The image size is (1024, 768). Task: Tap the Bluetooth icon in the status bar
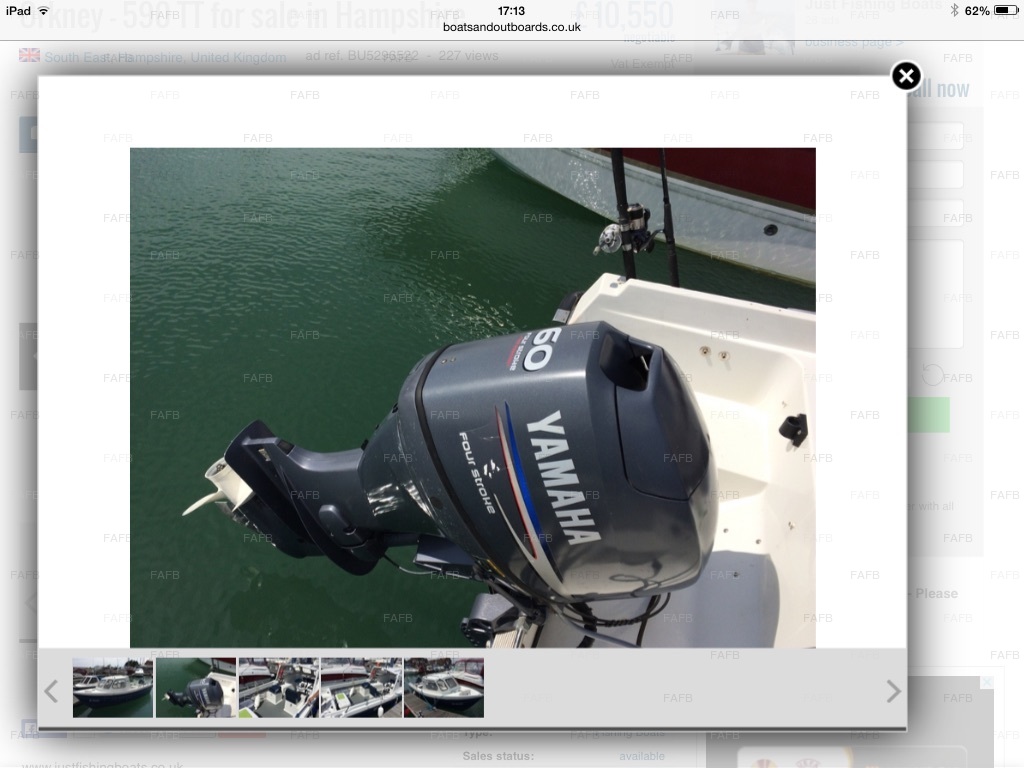pos(954,10)
